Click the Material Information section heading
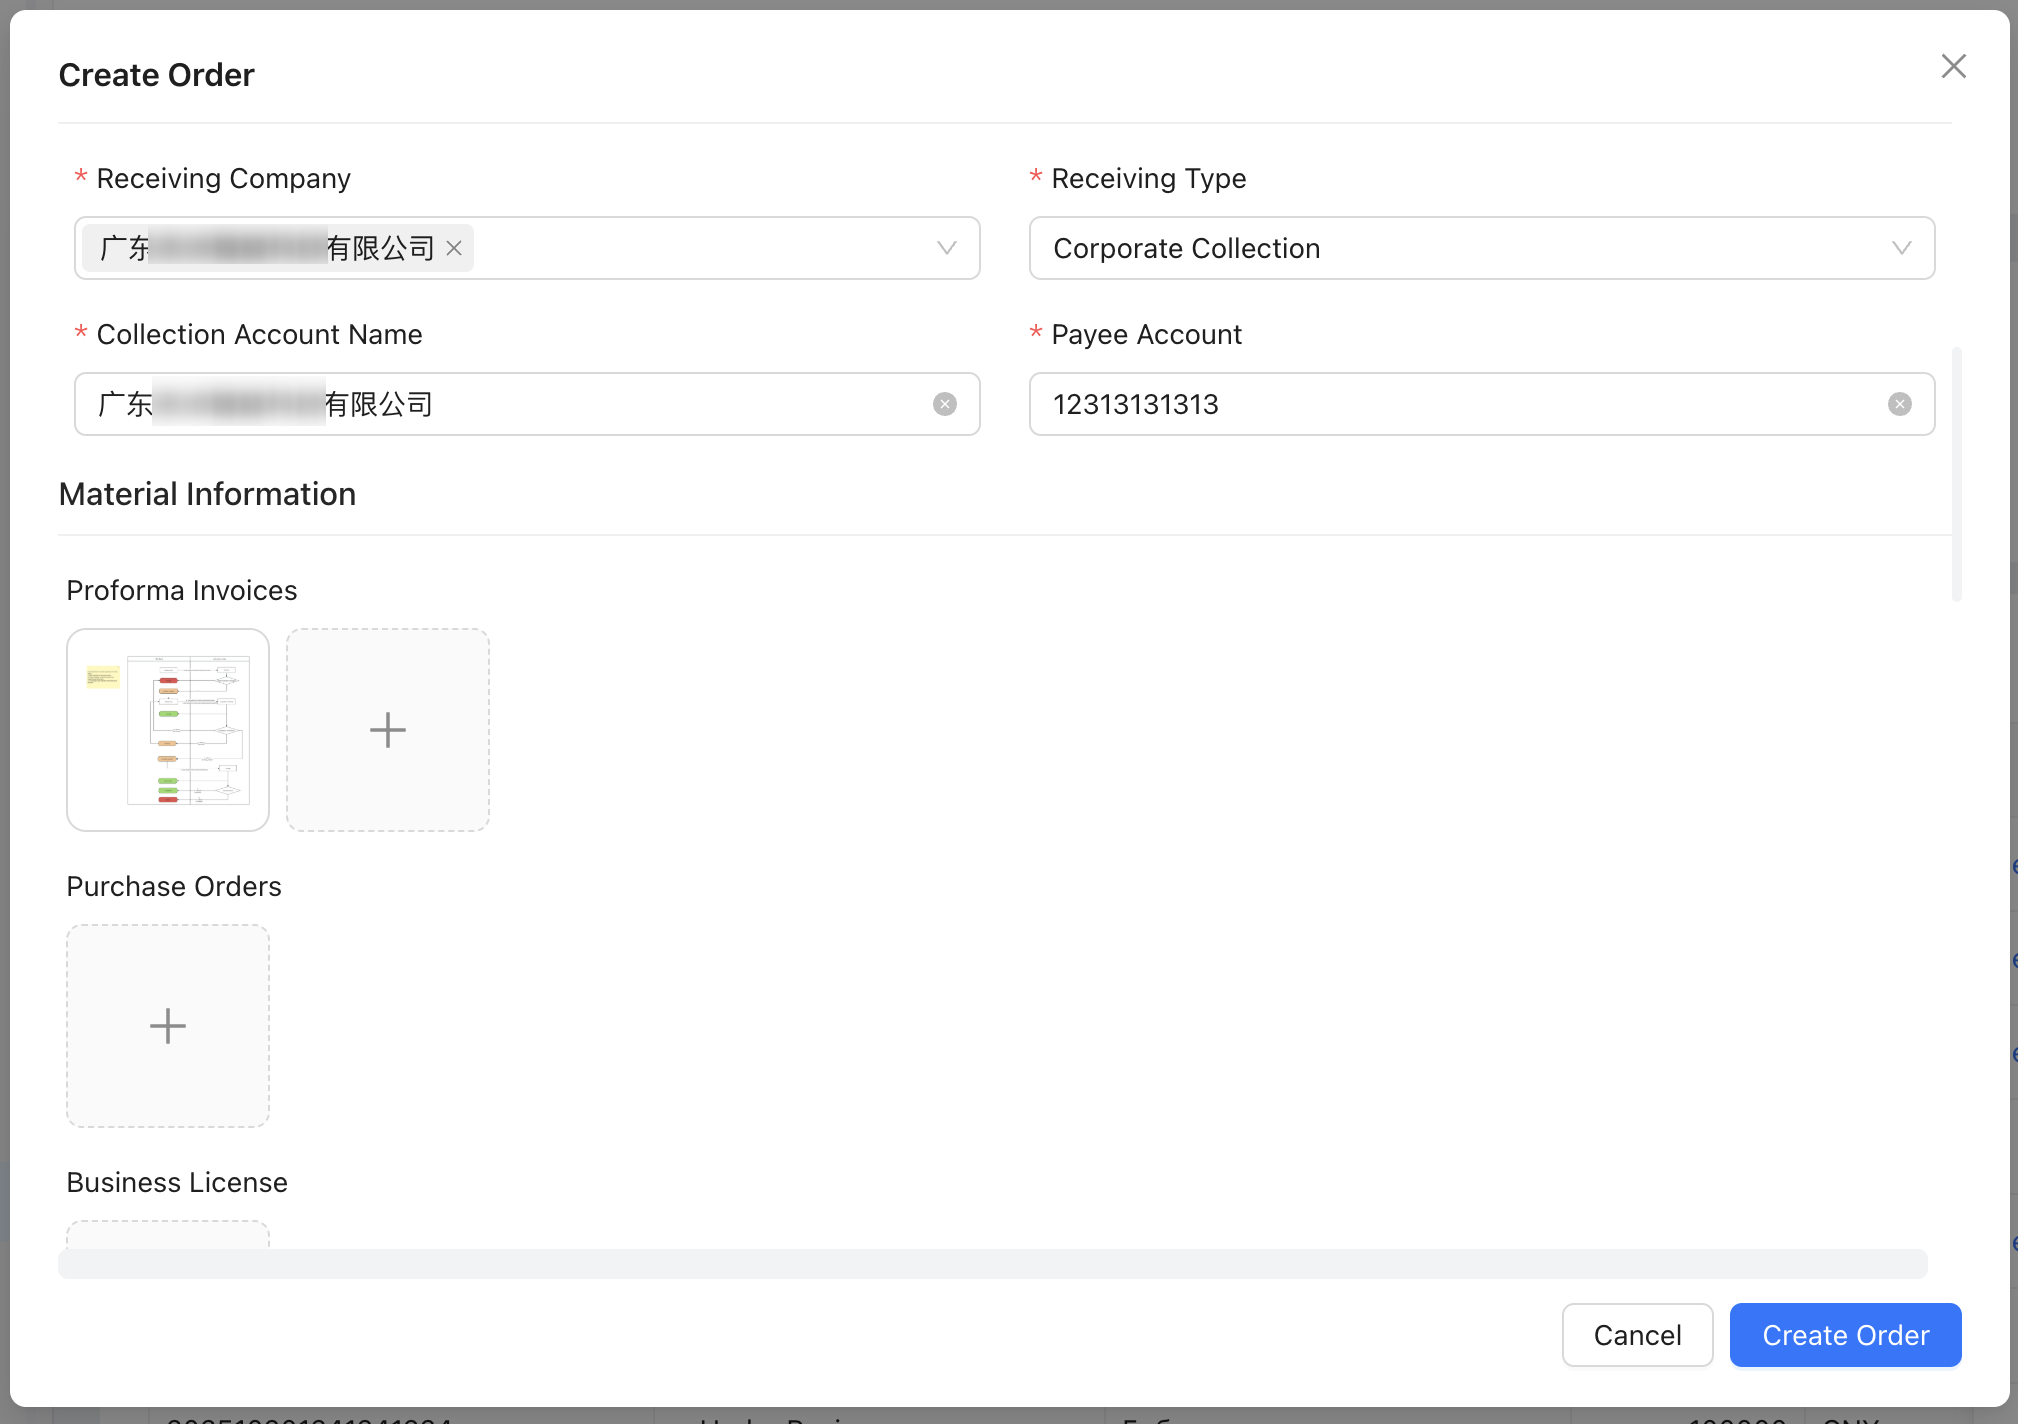Image resolution: width=2018 pixels, height=1424 pixels. [x=207, y=494]
